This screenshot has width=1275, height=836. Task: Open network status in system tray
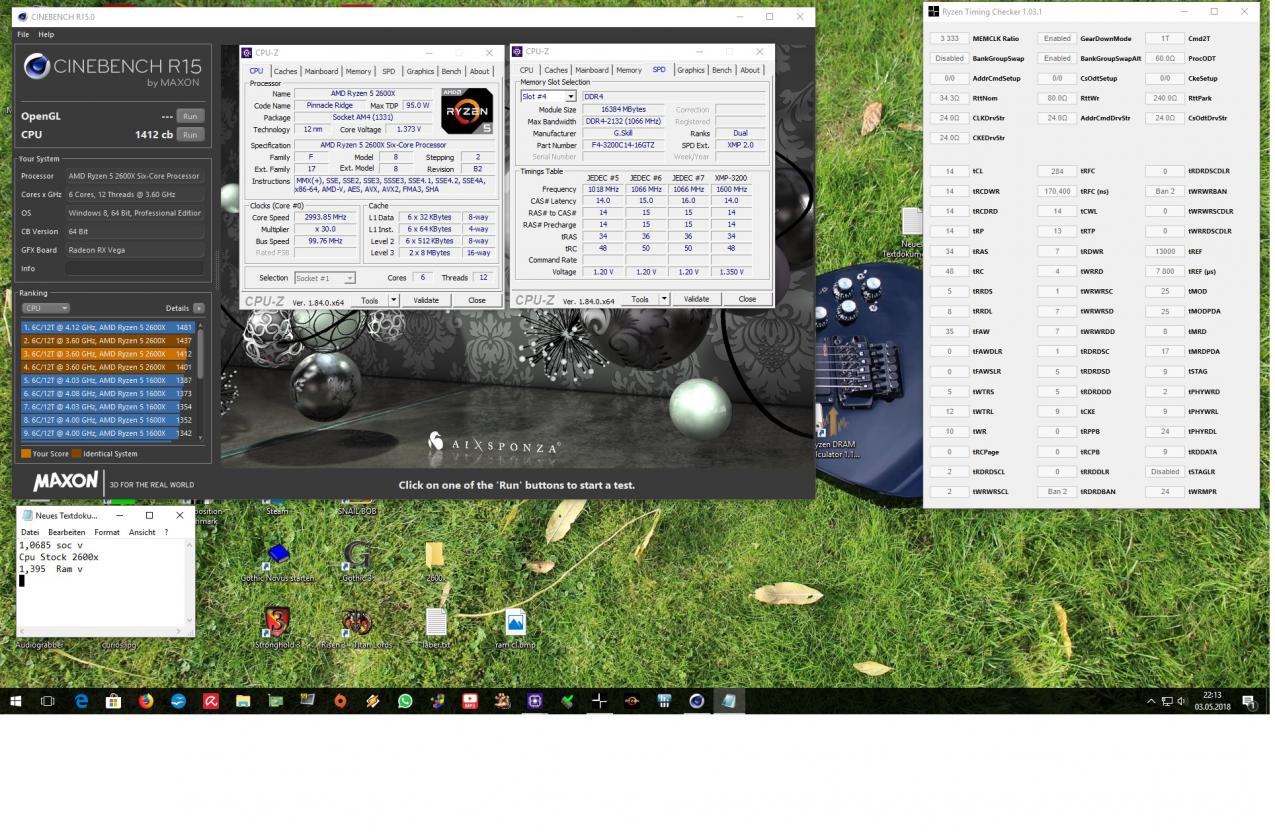pos(1167,701)
